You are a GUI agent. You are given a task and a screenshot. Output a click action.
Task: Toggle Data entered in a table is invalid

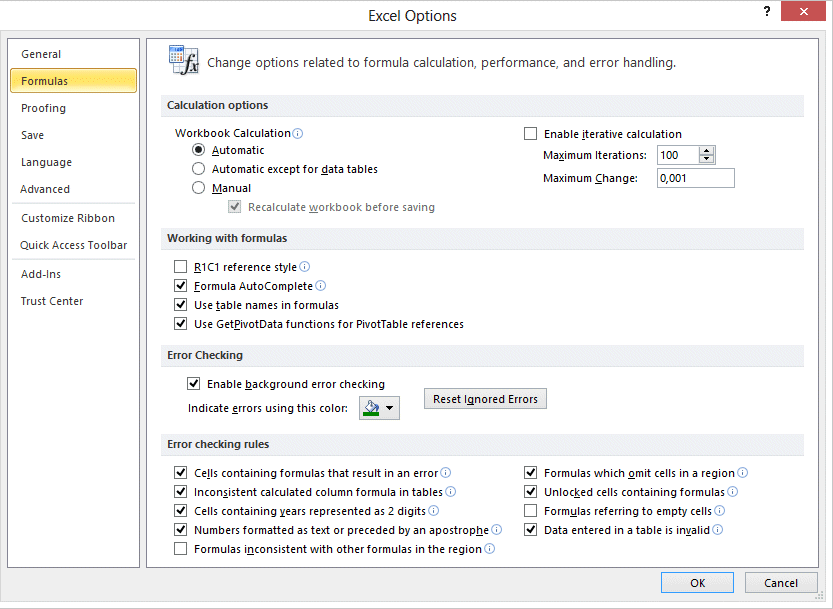[x=530, y=530]
